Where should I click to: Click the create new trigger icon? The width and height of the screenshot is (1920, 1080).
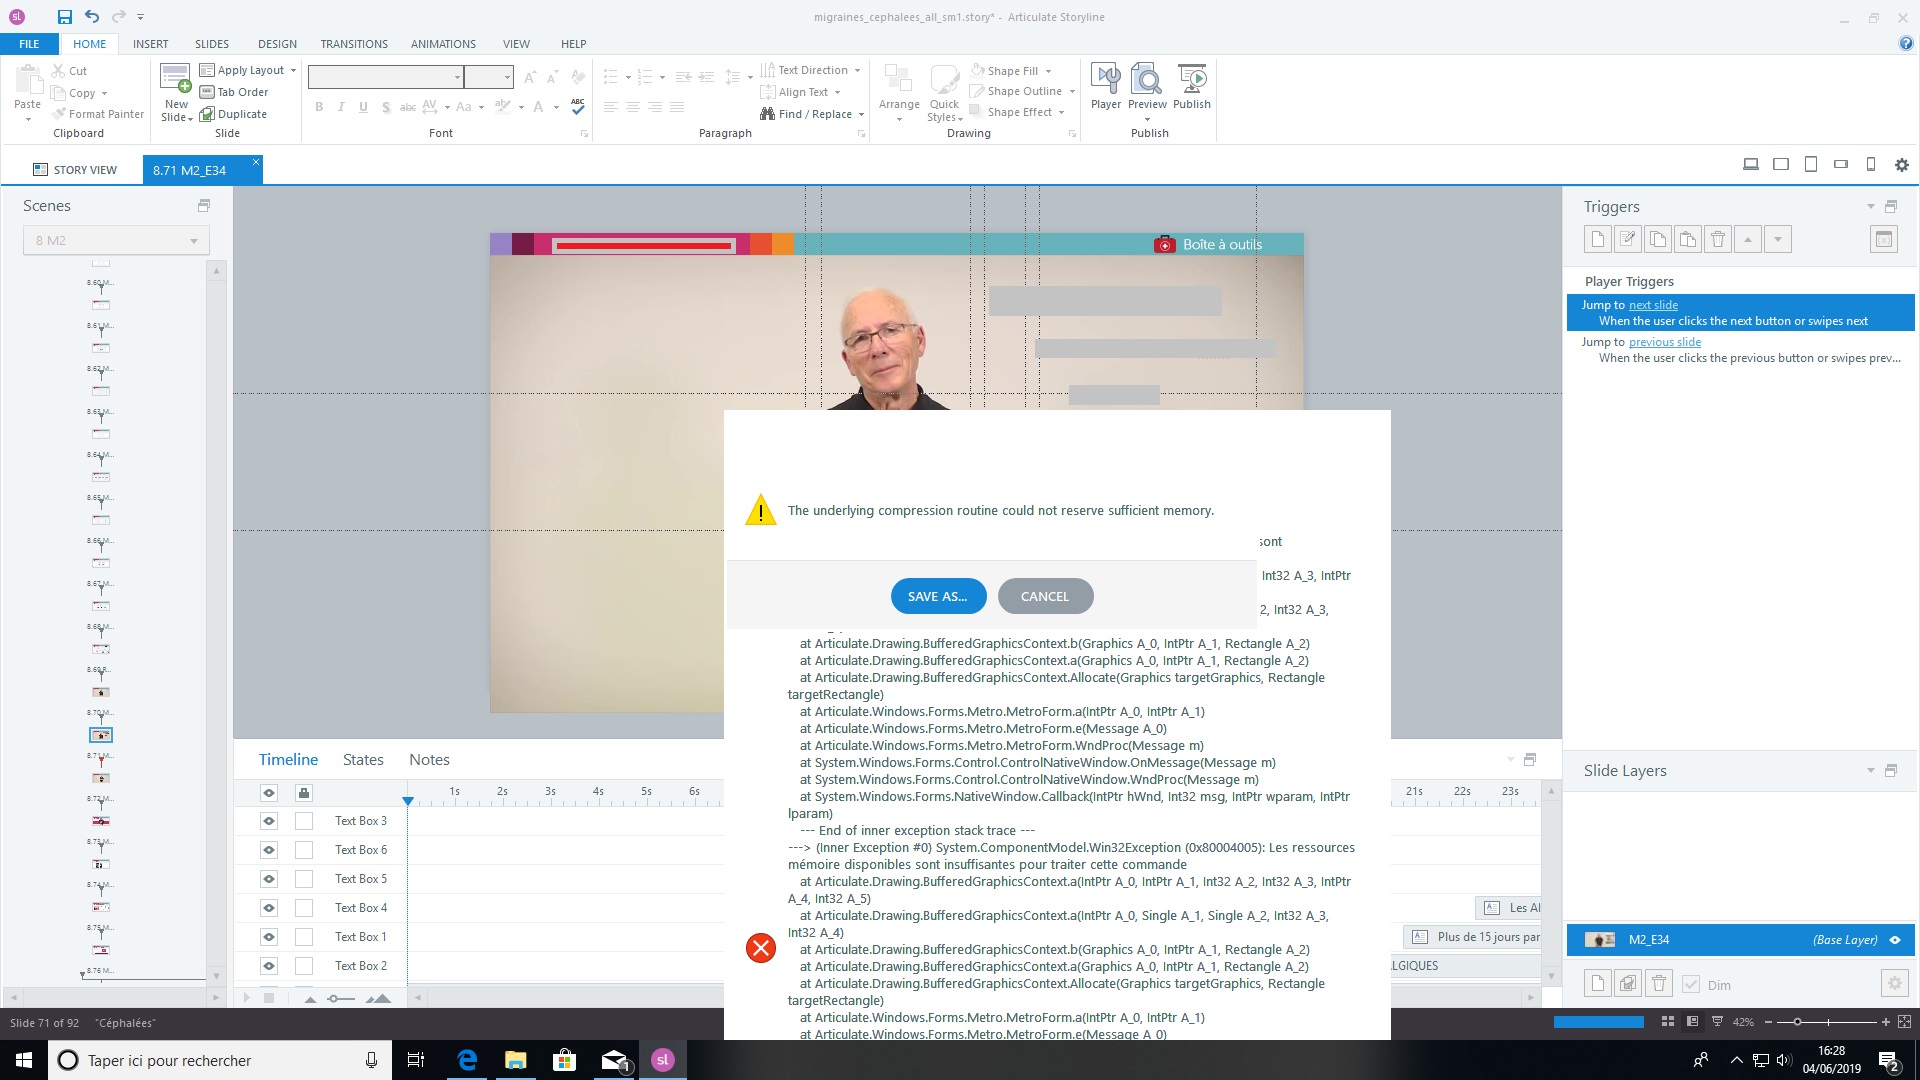click(x=1597, y=239)
